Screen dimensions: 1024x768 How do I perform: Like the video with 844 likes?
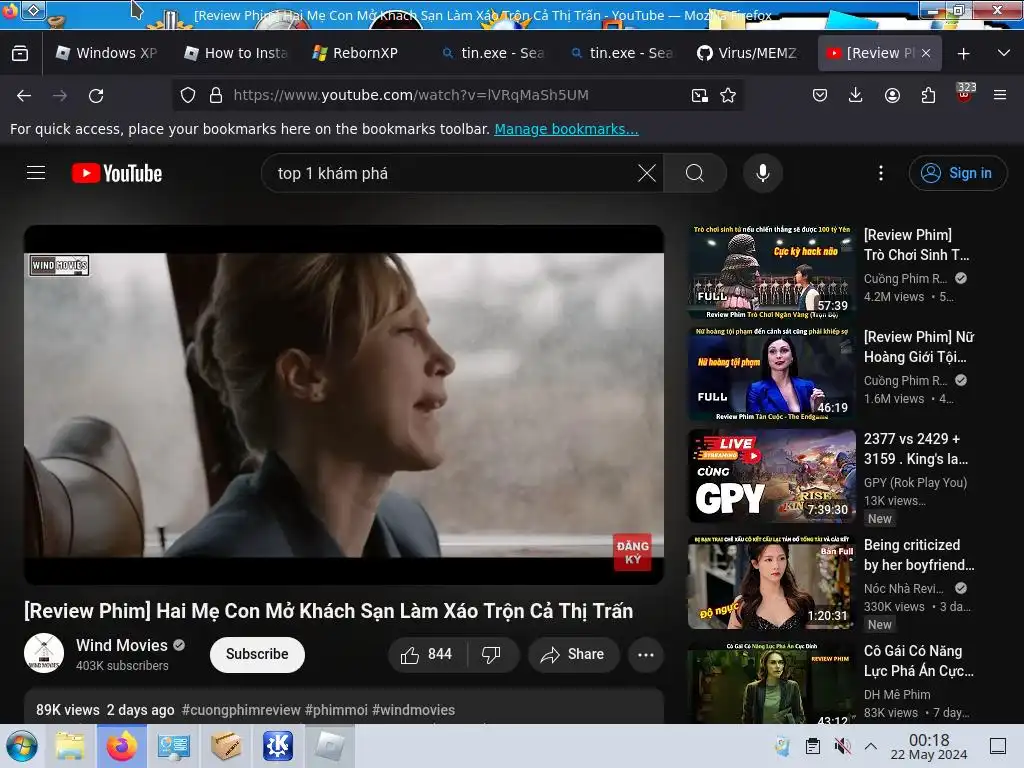click(426, 654)
